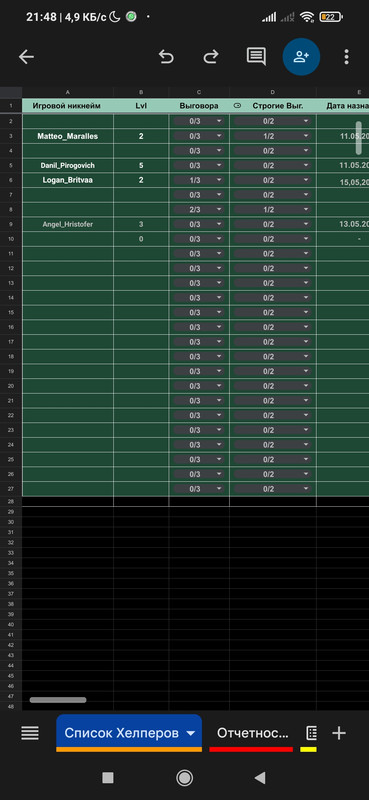The image size is (369, 800).
Task: Open Строгие Выг. dropdown in row 2
Action: click(273, 121)
